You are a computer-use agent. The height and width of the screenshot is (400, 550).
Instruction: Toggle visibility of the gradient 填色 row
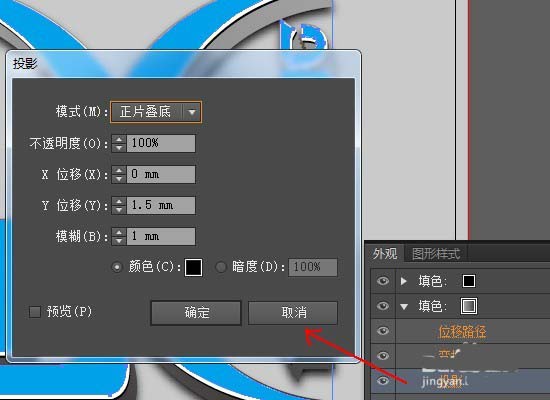pyautogui.click(x=383, y=306)
